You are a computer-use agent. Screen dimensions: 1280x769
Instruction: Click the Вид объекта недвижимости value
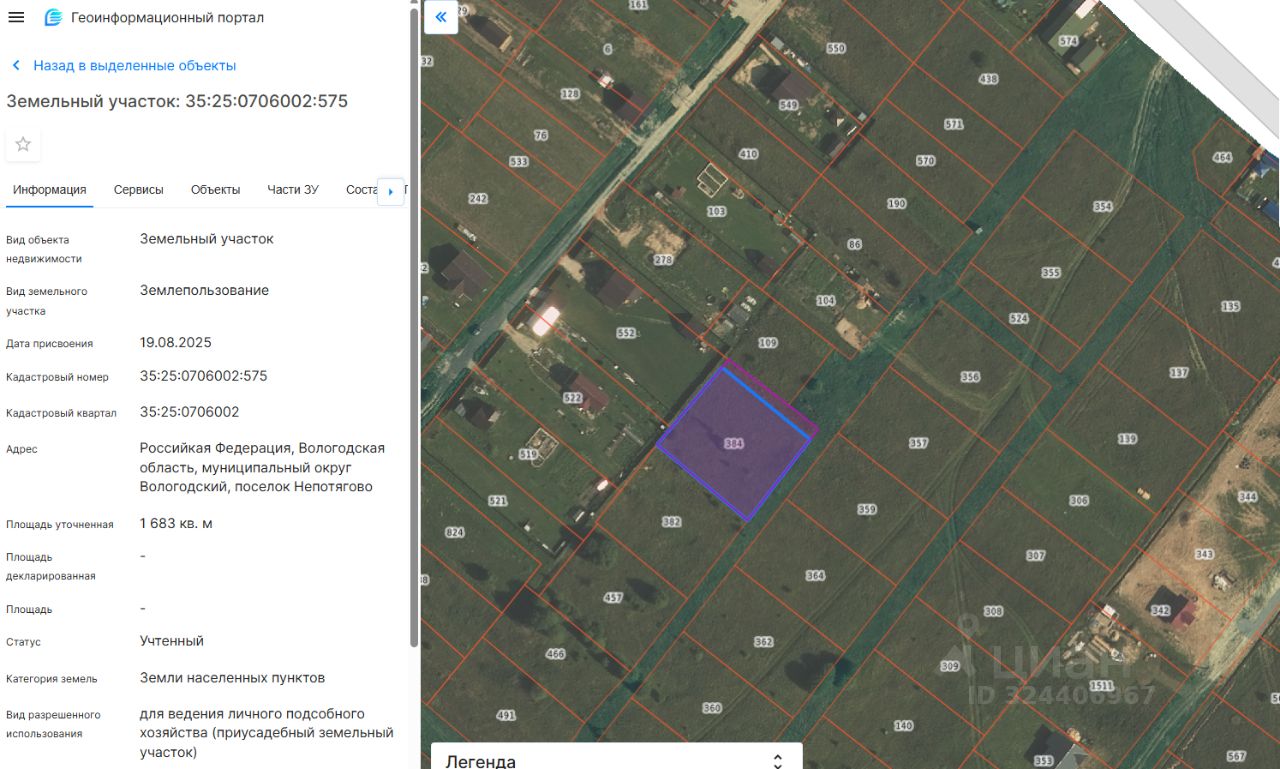[x=207, y=239]
